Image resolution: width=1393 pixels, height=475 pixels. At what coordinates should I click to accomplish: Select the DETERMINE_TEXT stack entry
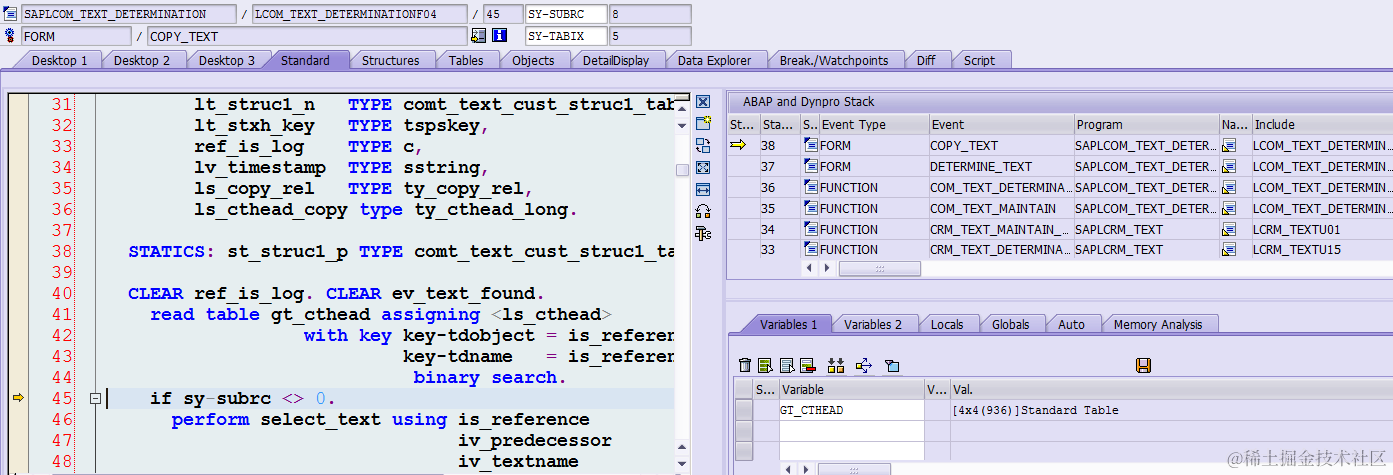coord(1000,167)
